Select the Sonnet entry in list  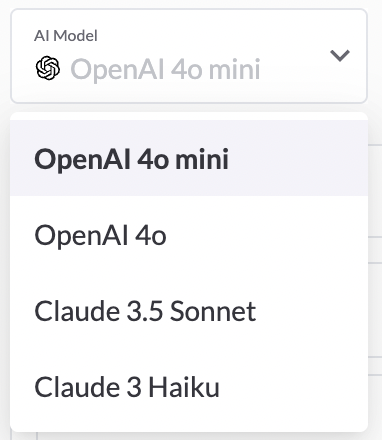[189, 311]
